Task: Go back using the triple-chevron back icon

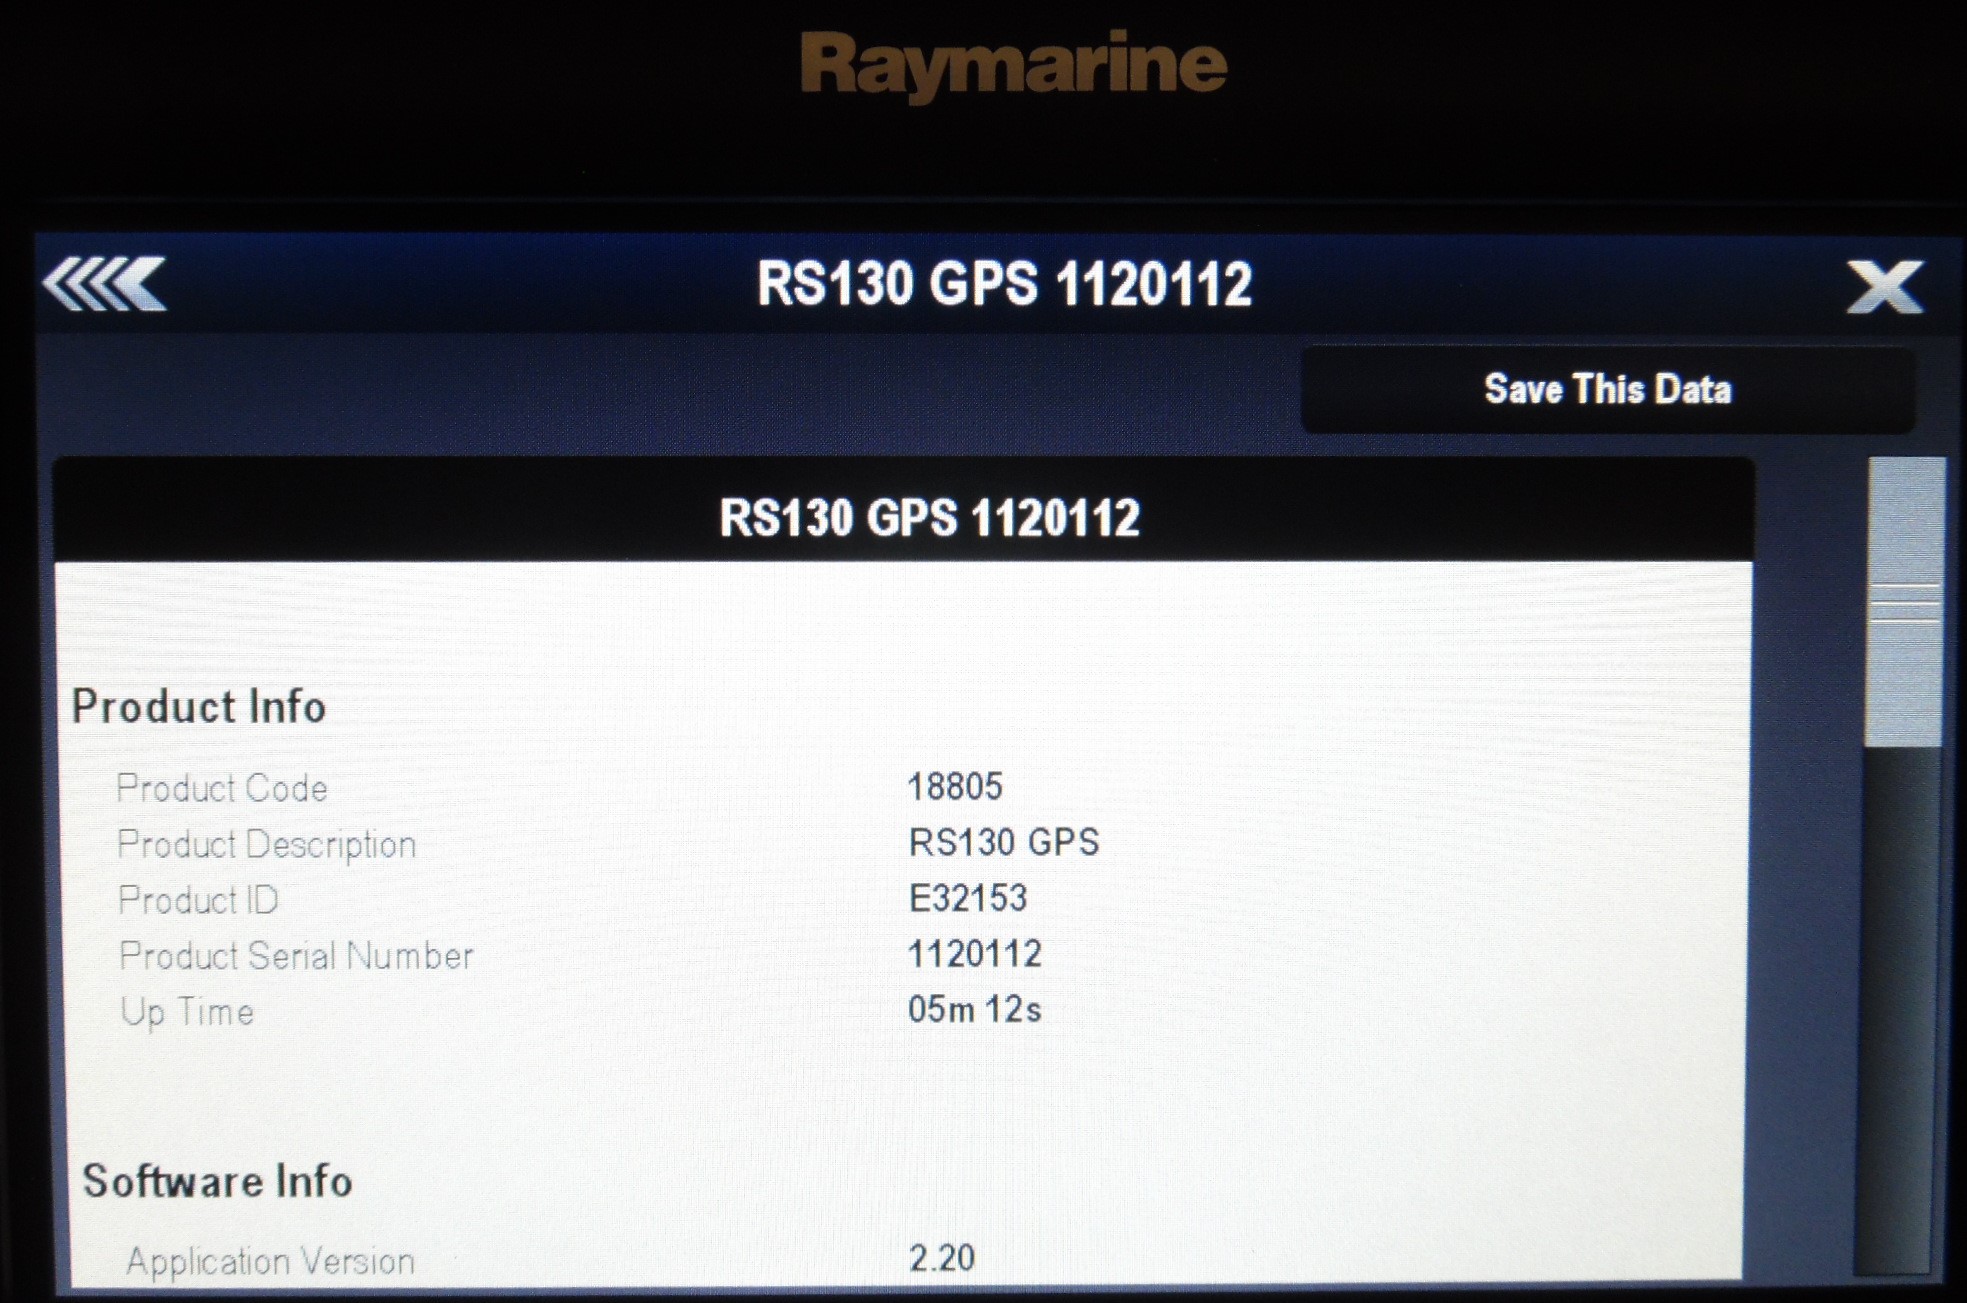Action: tap(104, 285)
